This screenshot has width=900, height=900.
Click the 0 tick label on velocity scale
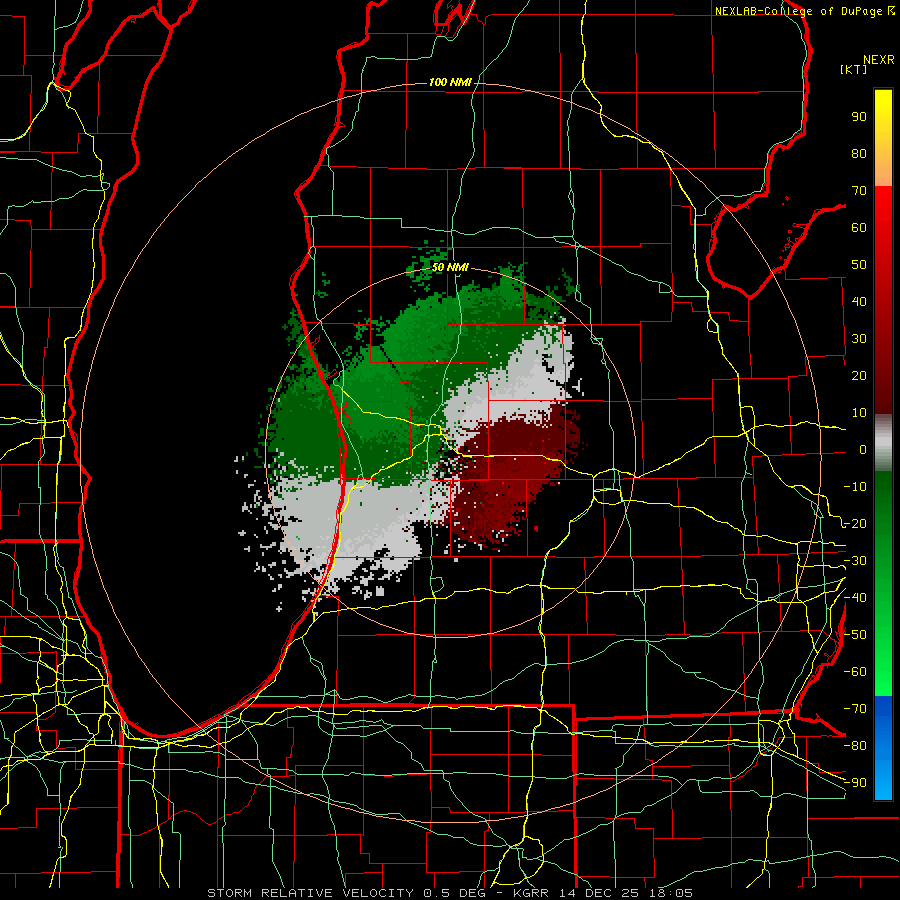pyautogui.click(x=863, y=450)
